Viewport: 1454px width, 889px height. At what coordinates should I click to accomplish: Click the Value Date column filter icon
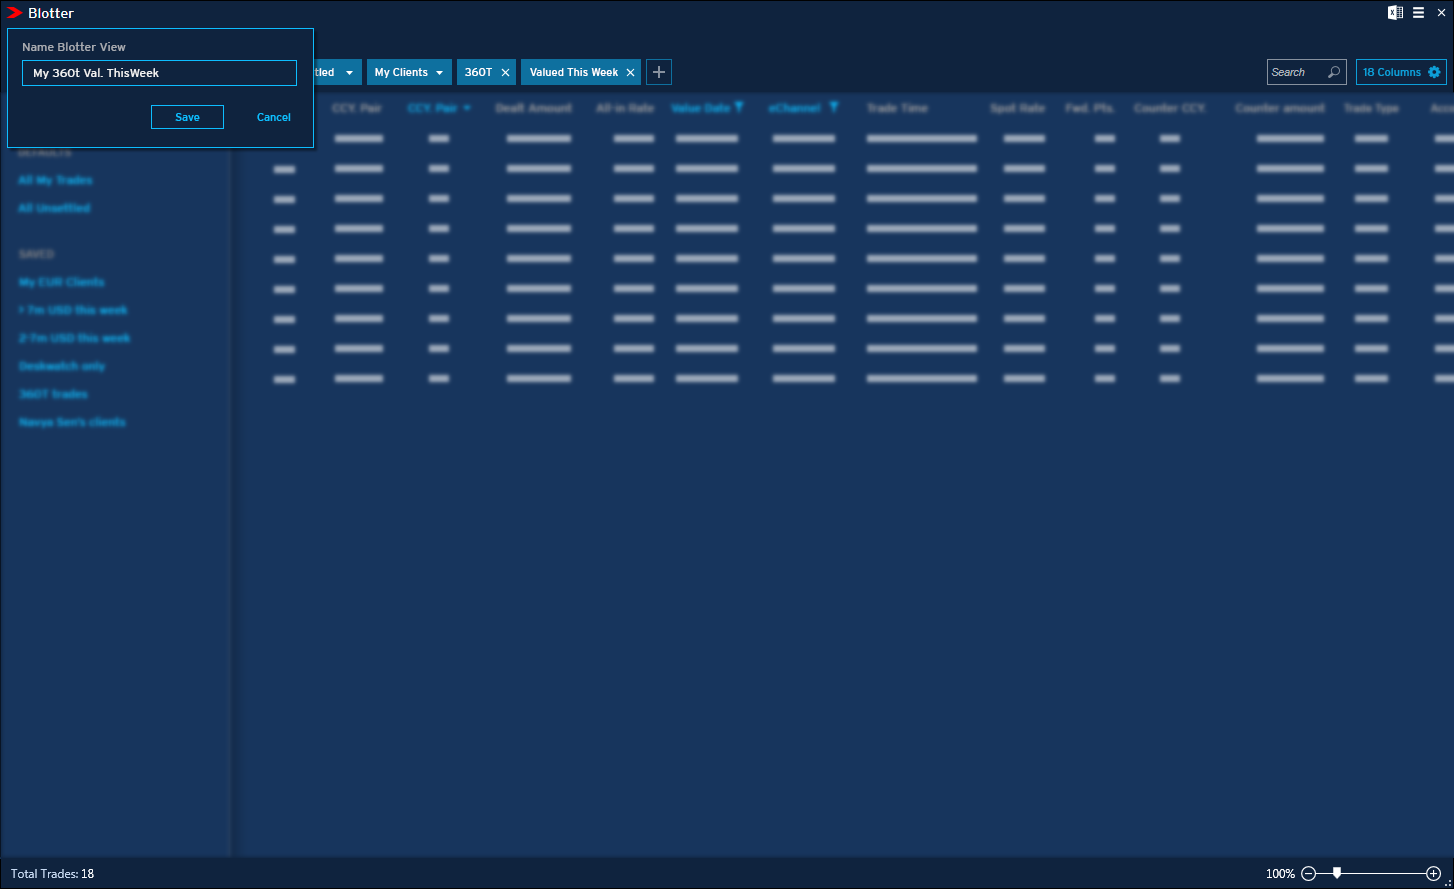[x=739, y=107]
